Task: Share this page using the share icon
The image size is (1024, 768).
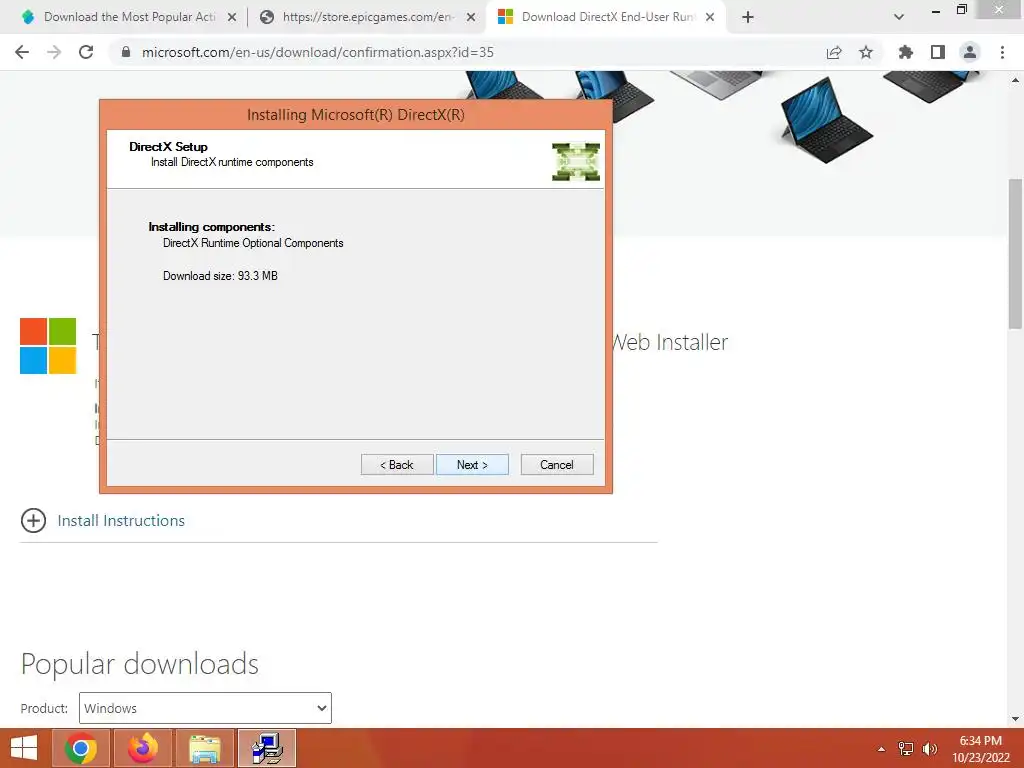Action: pyautogui.click(x=834, y=52)
